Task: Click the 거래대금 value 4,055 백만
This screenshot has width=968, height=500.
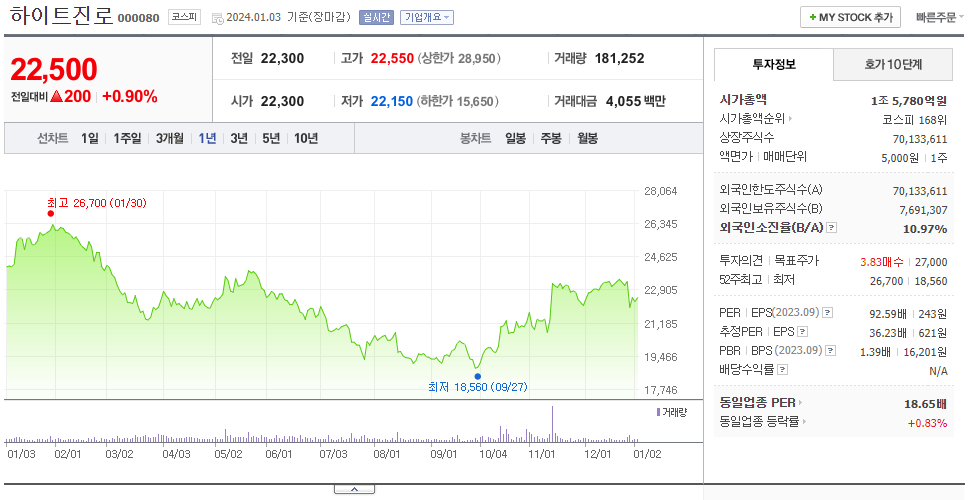Action: point(635,101)
